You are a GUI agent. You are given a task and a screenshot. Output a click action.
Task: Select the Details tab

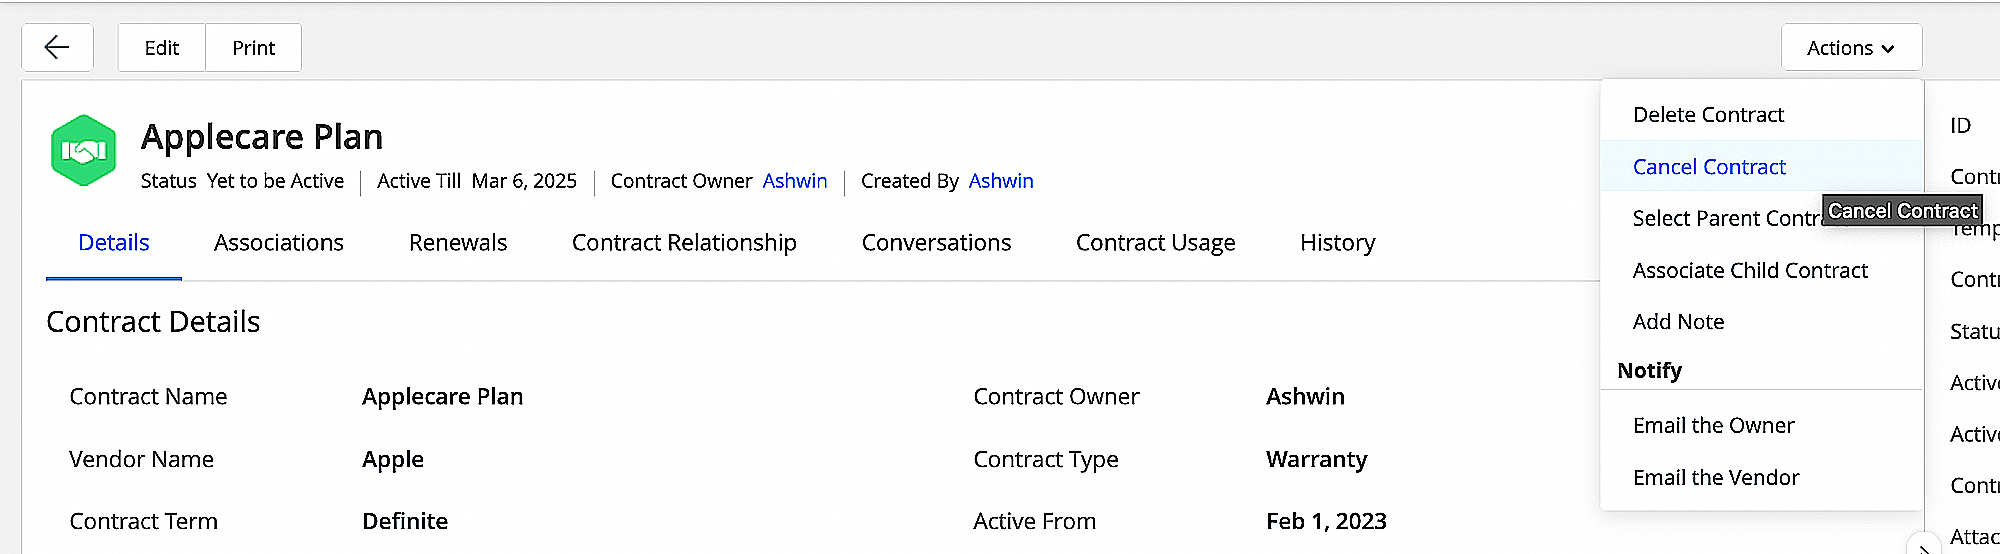click(114, 243)
